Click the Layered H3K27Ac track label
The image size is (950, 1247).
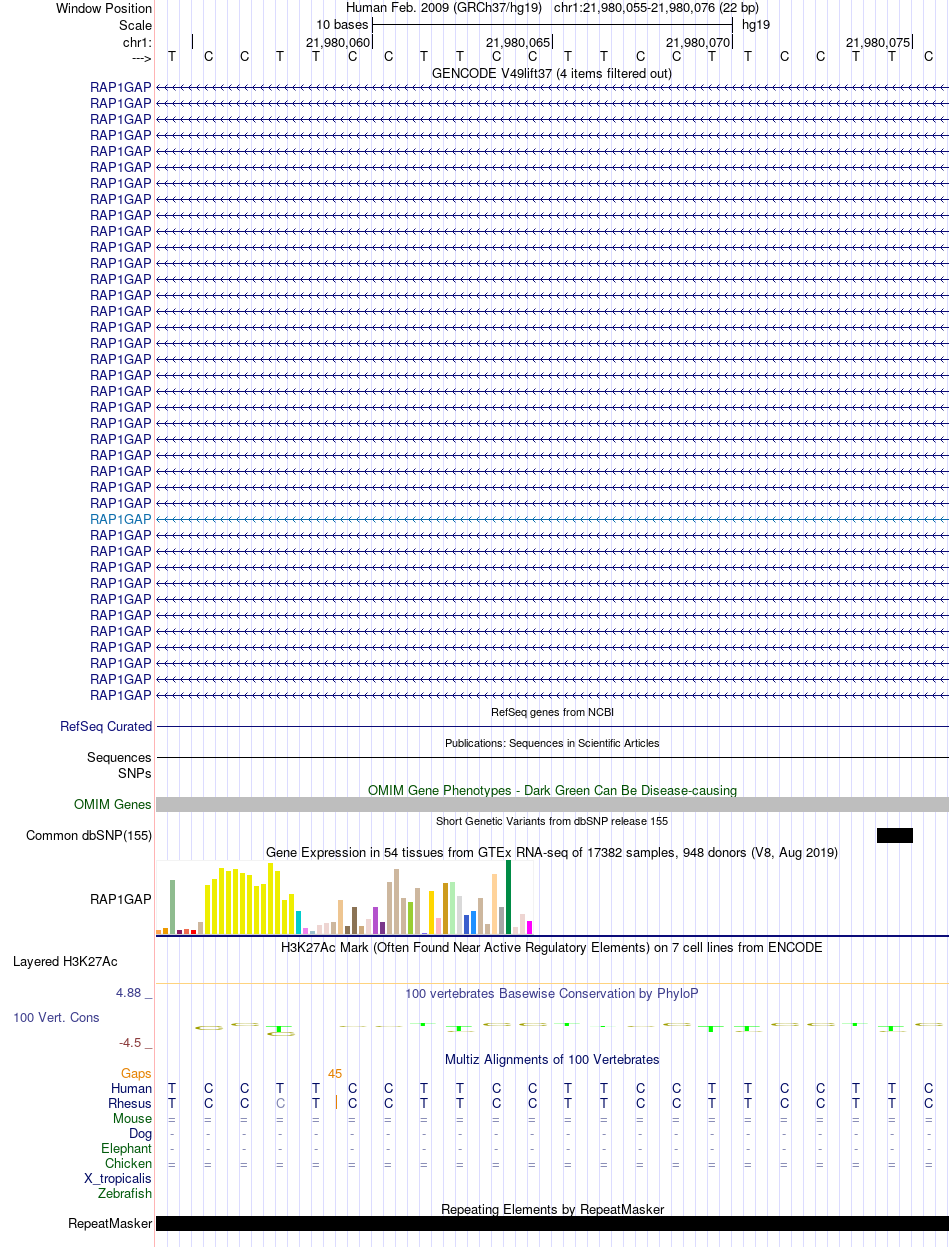click(x=65, y=962)
